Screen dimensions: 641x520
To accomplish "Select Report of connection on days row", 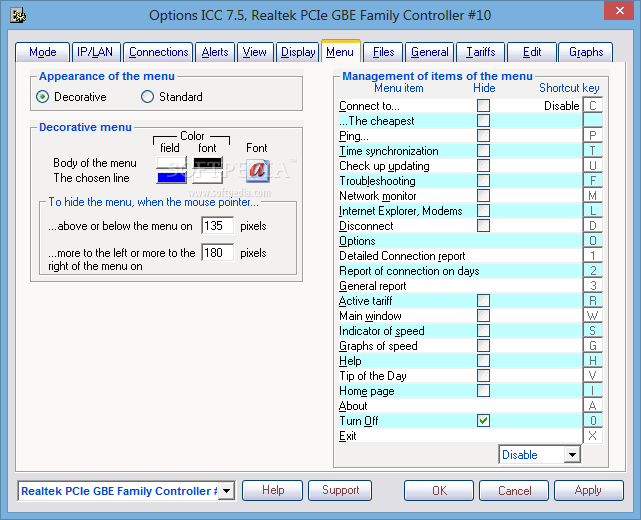I will (460, 271).
